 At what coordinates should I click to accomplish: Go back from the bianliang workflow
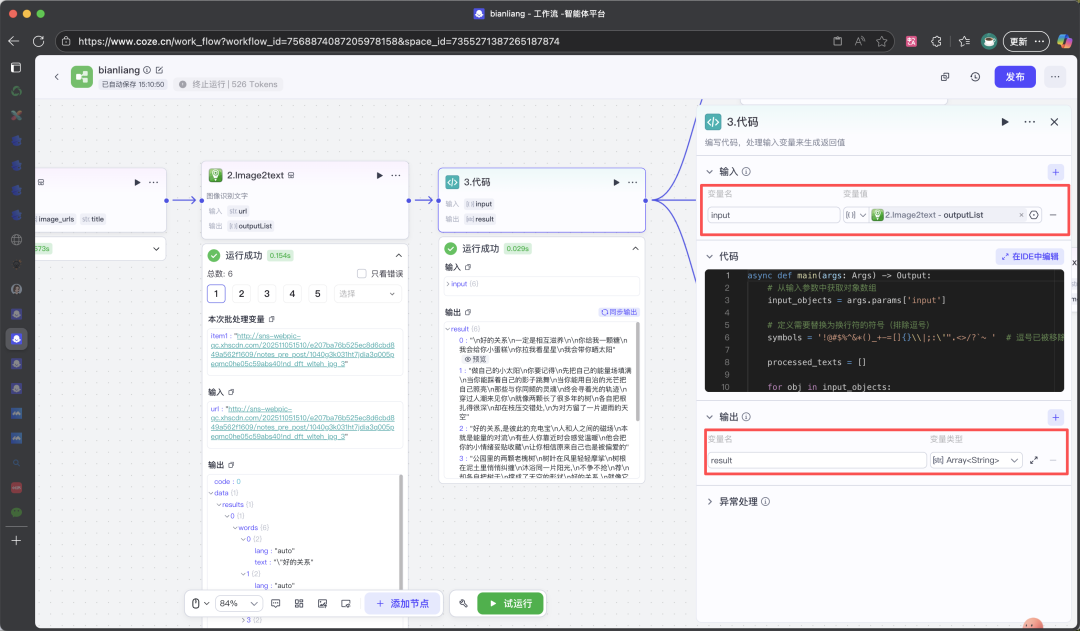pos(56,76)
